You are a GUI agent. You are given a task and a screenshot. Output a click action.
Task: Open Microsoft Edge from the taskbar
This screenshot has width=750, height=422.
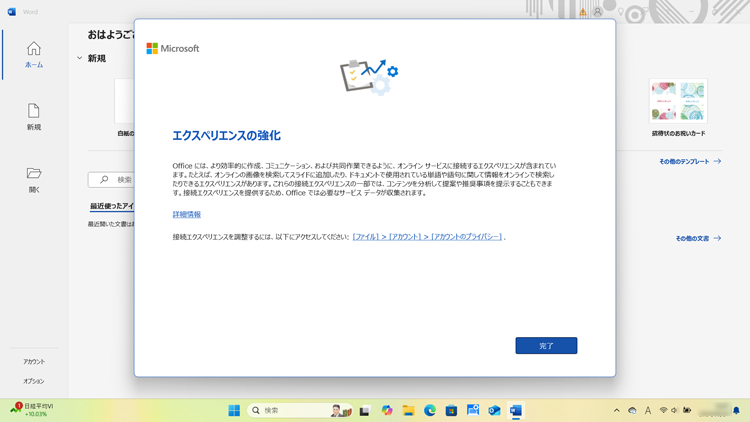(430, 410)
